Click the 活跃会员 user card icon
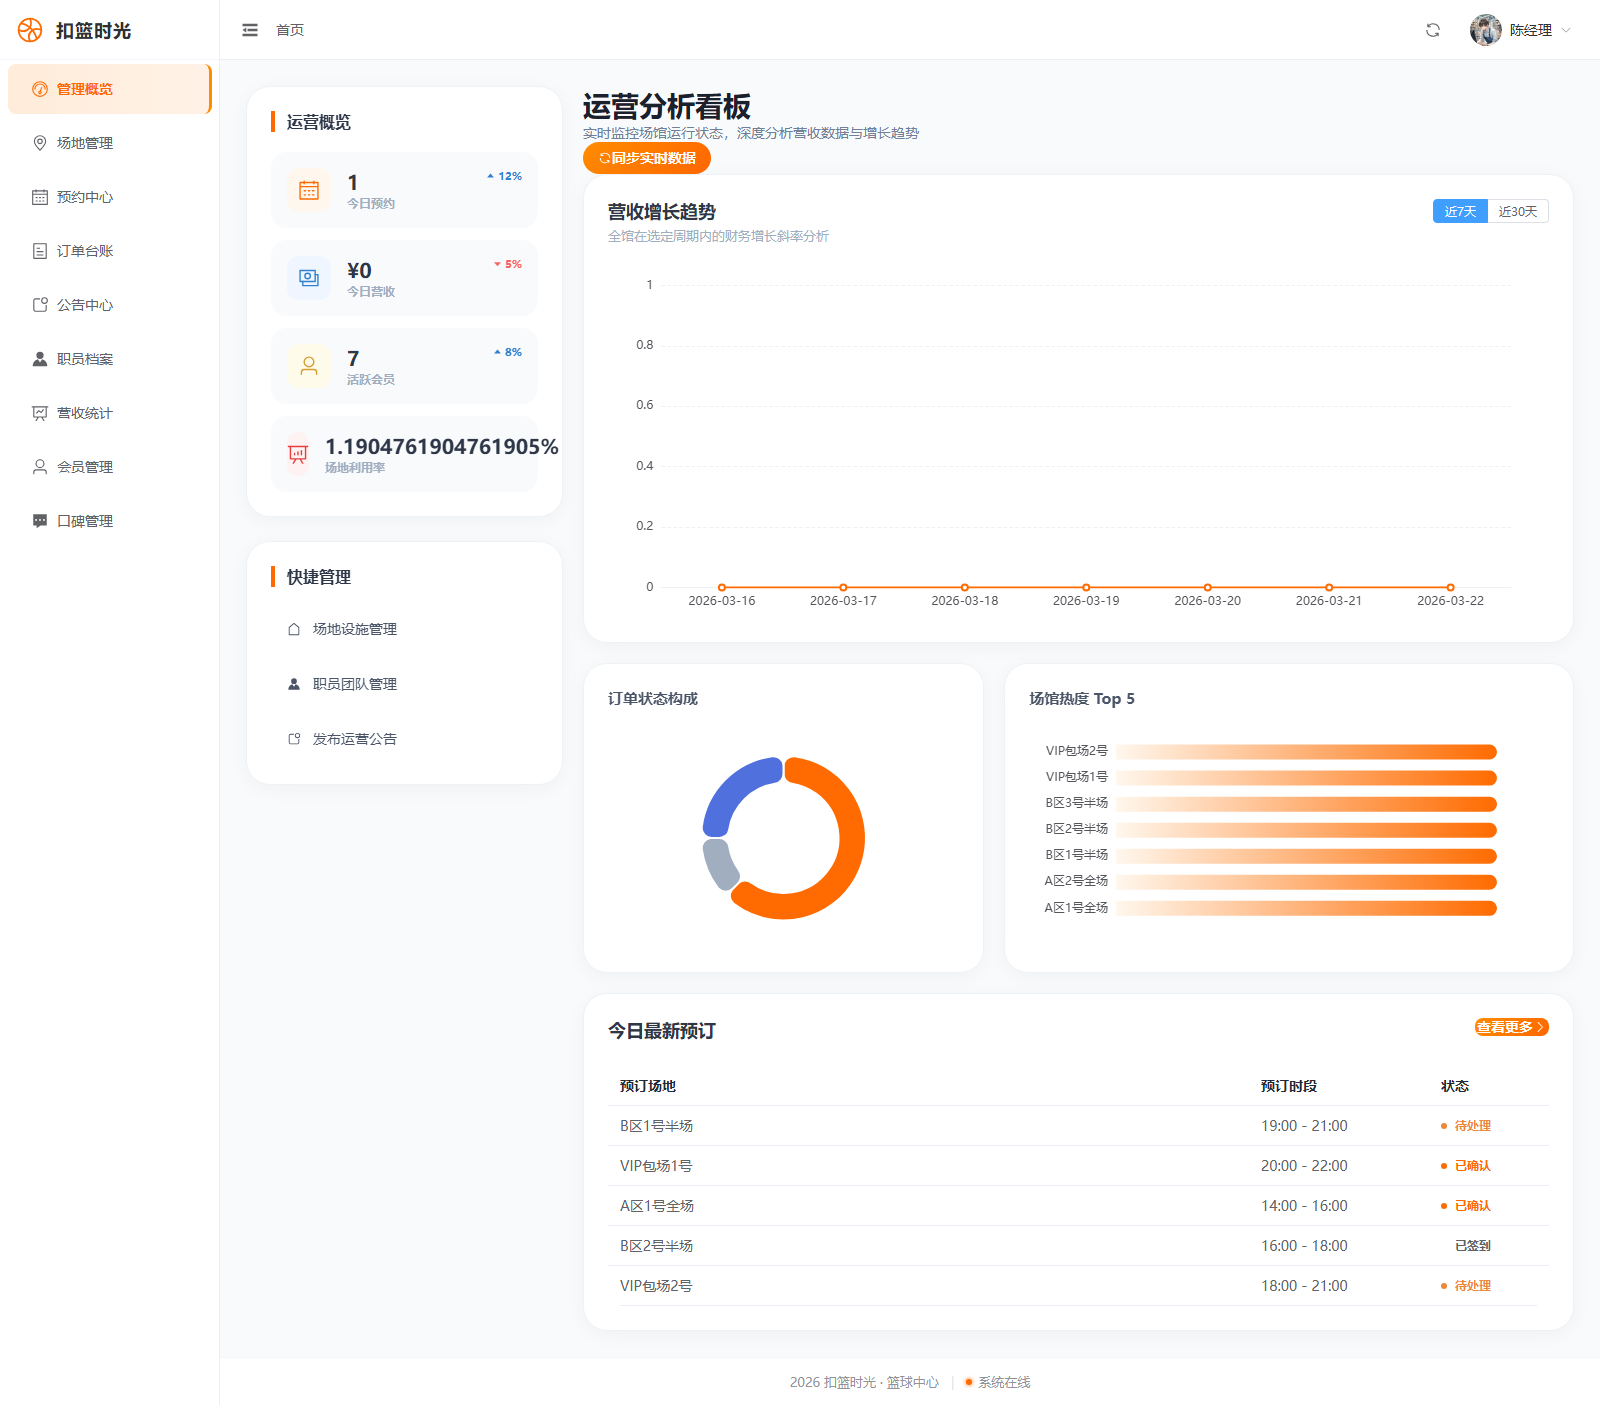Viewport: 1600px width, 1405px height. [309, 366]
